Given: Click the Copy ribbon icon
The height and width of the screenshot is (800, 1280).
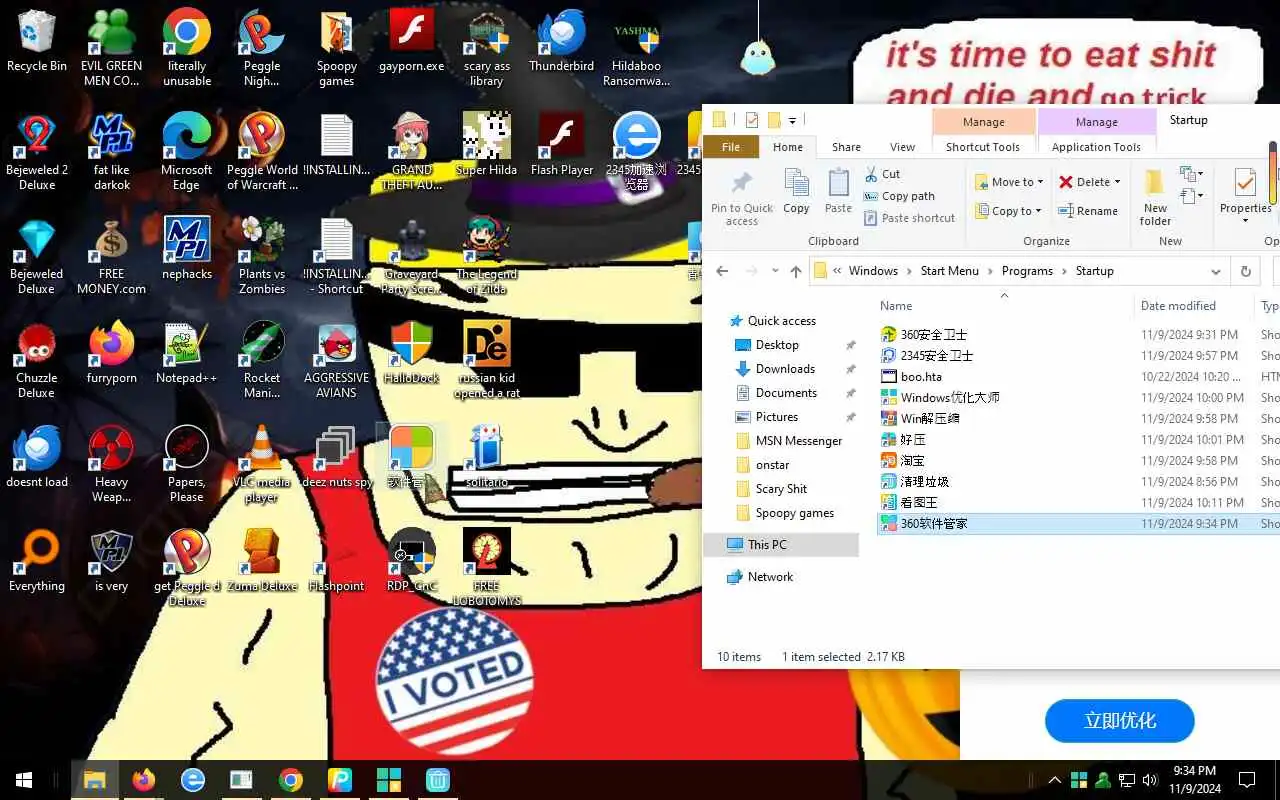Looking at the screenshot, I should (x=796, y=192).
